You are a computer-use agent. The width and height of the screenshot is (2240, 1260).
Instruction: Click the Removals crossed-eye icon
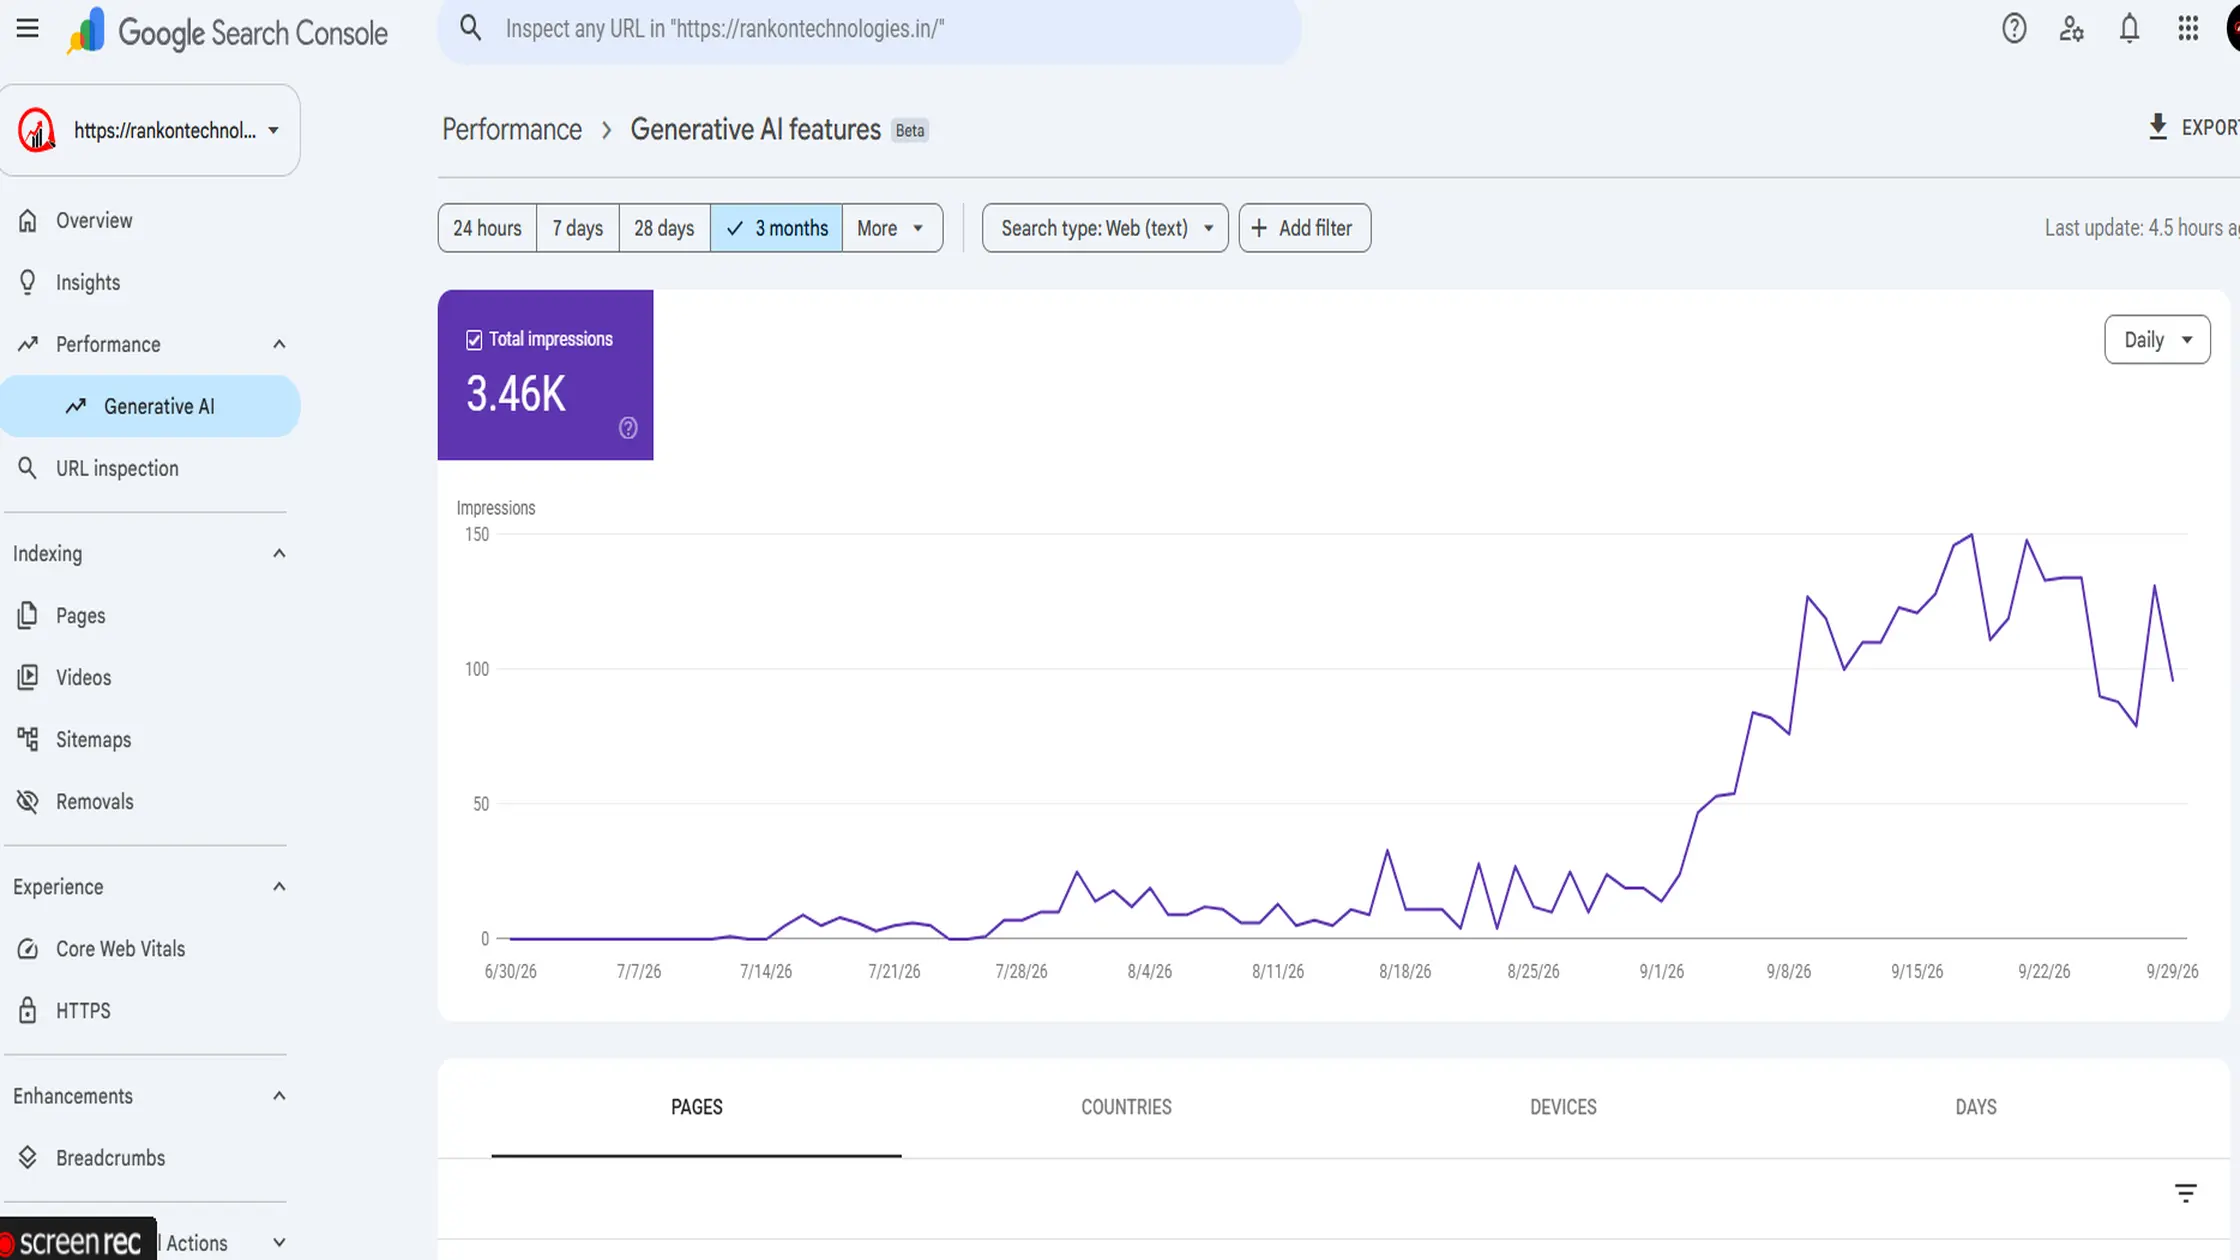point(28,801)
